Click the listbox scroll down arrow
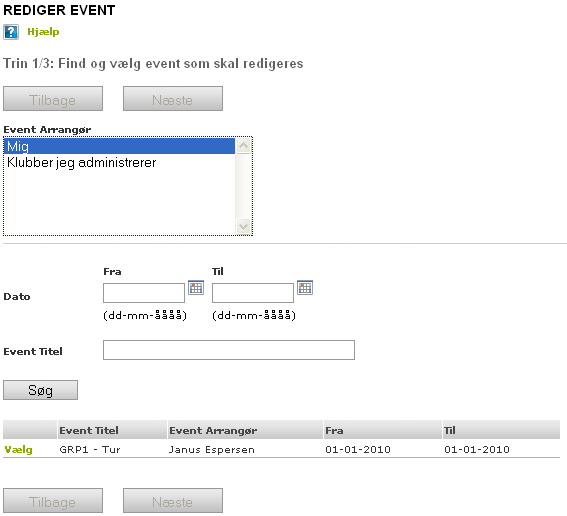This screenshot has width=567, height=516. tap(243, 227)
